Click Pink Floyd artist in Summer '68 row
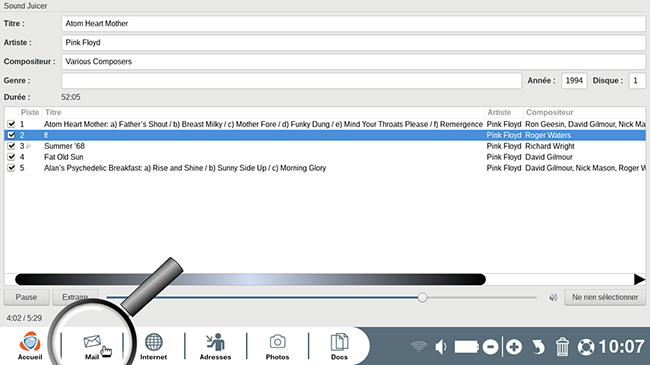 [504, 146]
